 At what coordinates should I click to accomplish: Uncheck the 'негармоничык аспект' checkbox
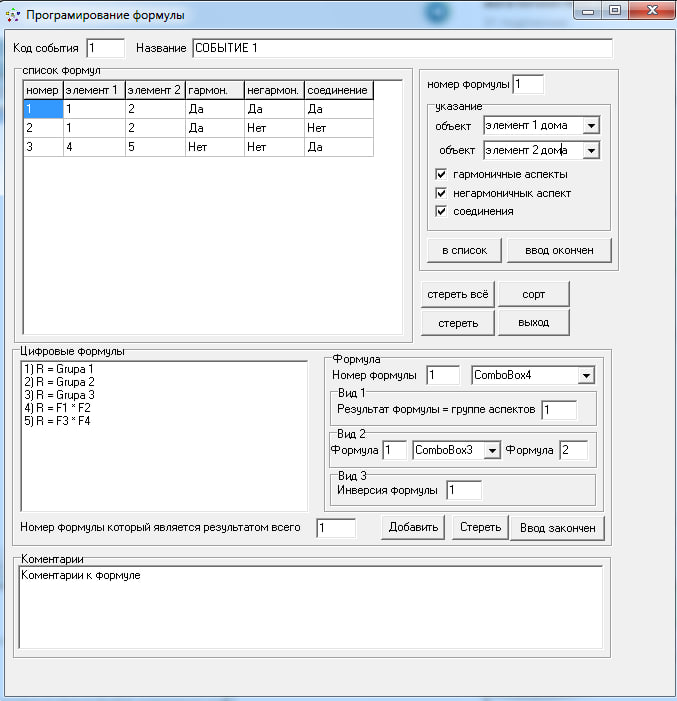[442, 193]
